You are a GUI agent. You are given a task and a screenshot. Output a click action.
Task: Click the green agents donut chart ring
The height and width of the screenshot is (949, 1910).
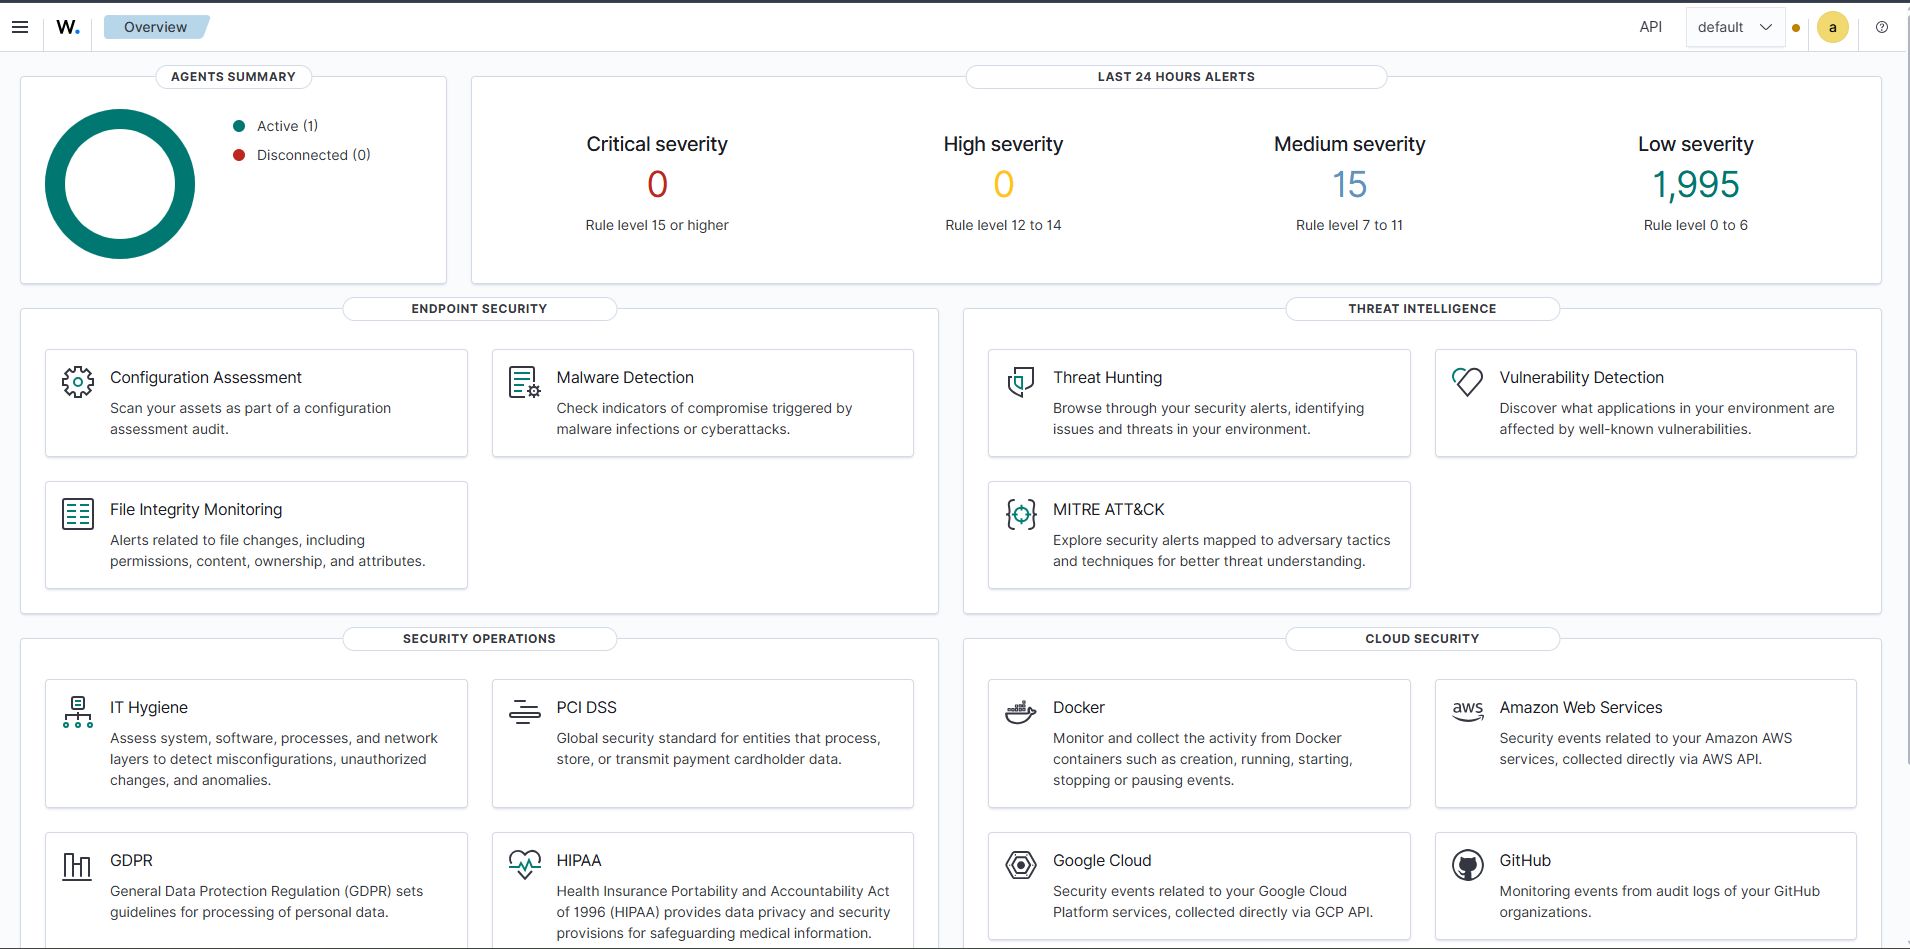(x=56, y=184)
